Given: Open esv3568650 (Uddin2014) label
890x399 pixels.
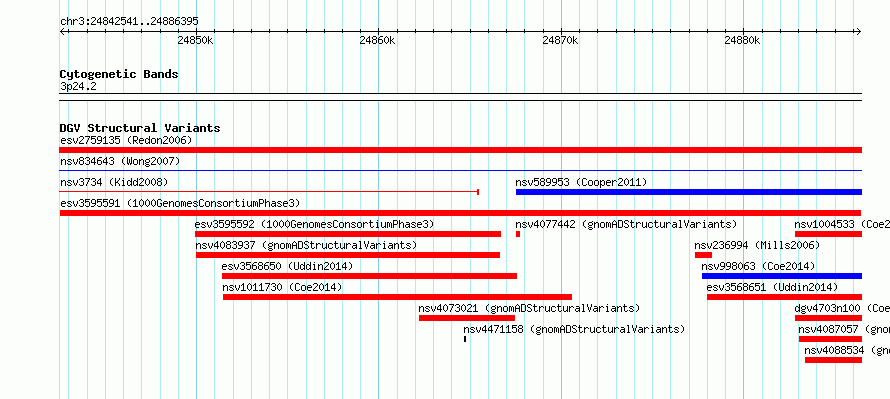Looking at the screenshot, I should pyautogui.click(x=287, y=266).
